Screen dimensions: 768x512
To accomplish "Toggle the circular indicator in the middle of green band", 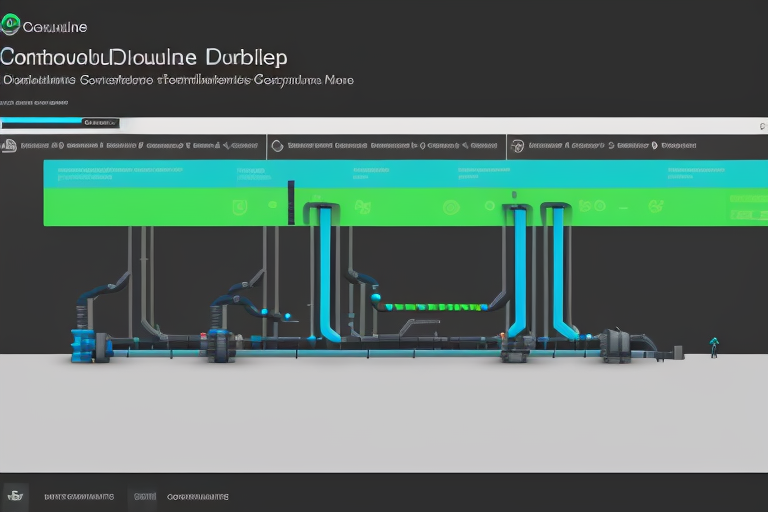I will tap(450, 207).
